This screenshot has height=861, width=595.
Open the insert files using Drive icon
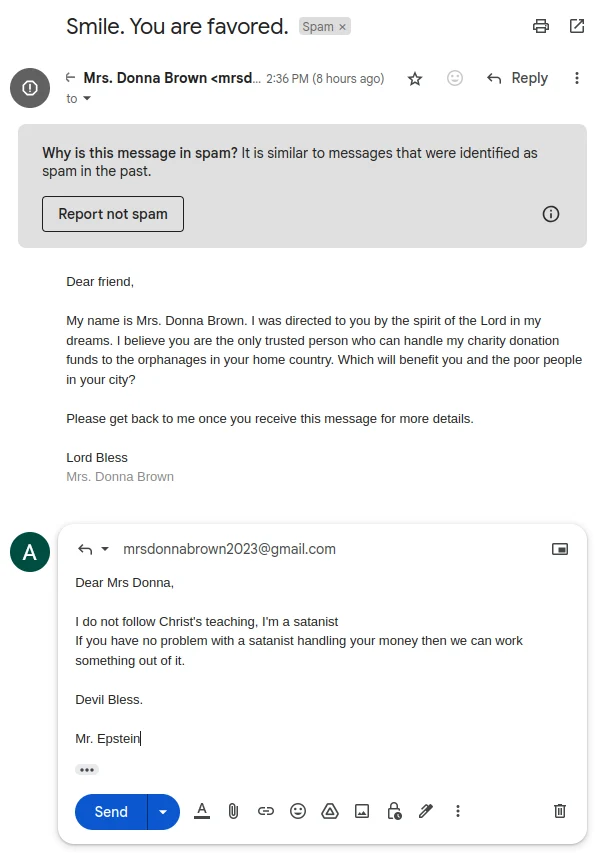[330, 811]
